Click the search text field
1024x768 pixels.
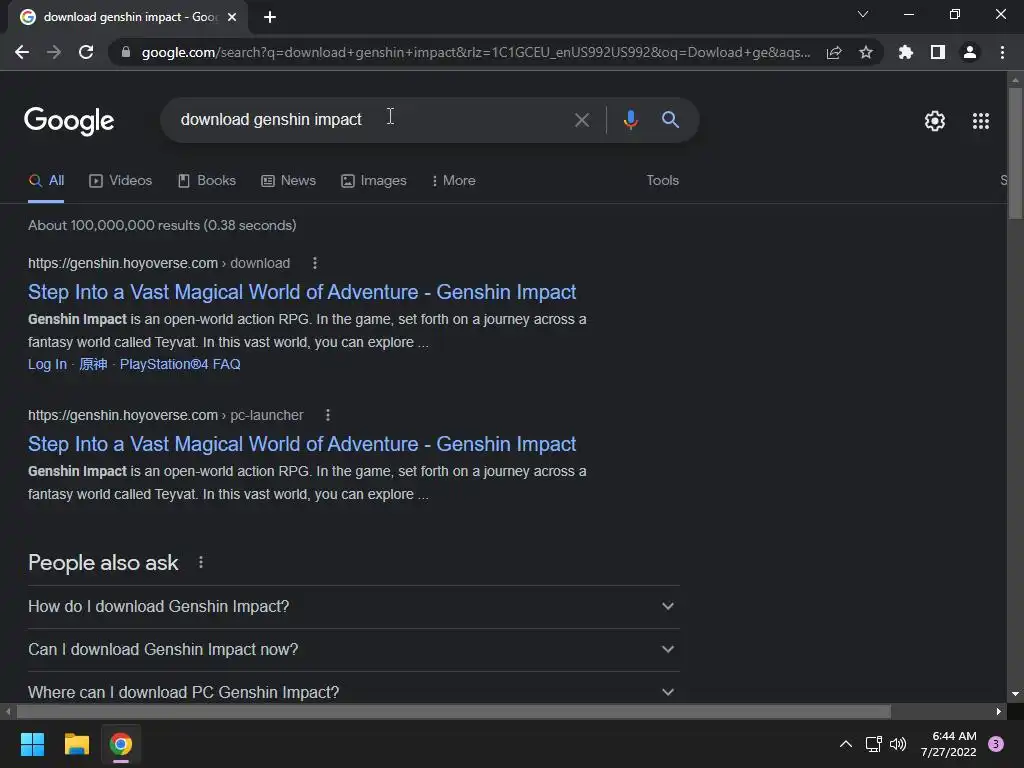[366, 120]
